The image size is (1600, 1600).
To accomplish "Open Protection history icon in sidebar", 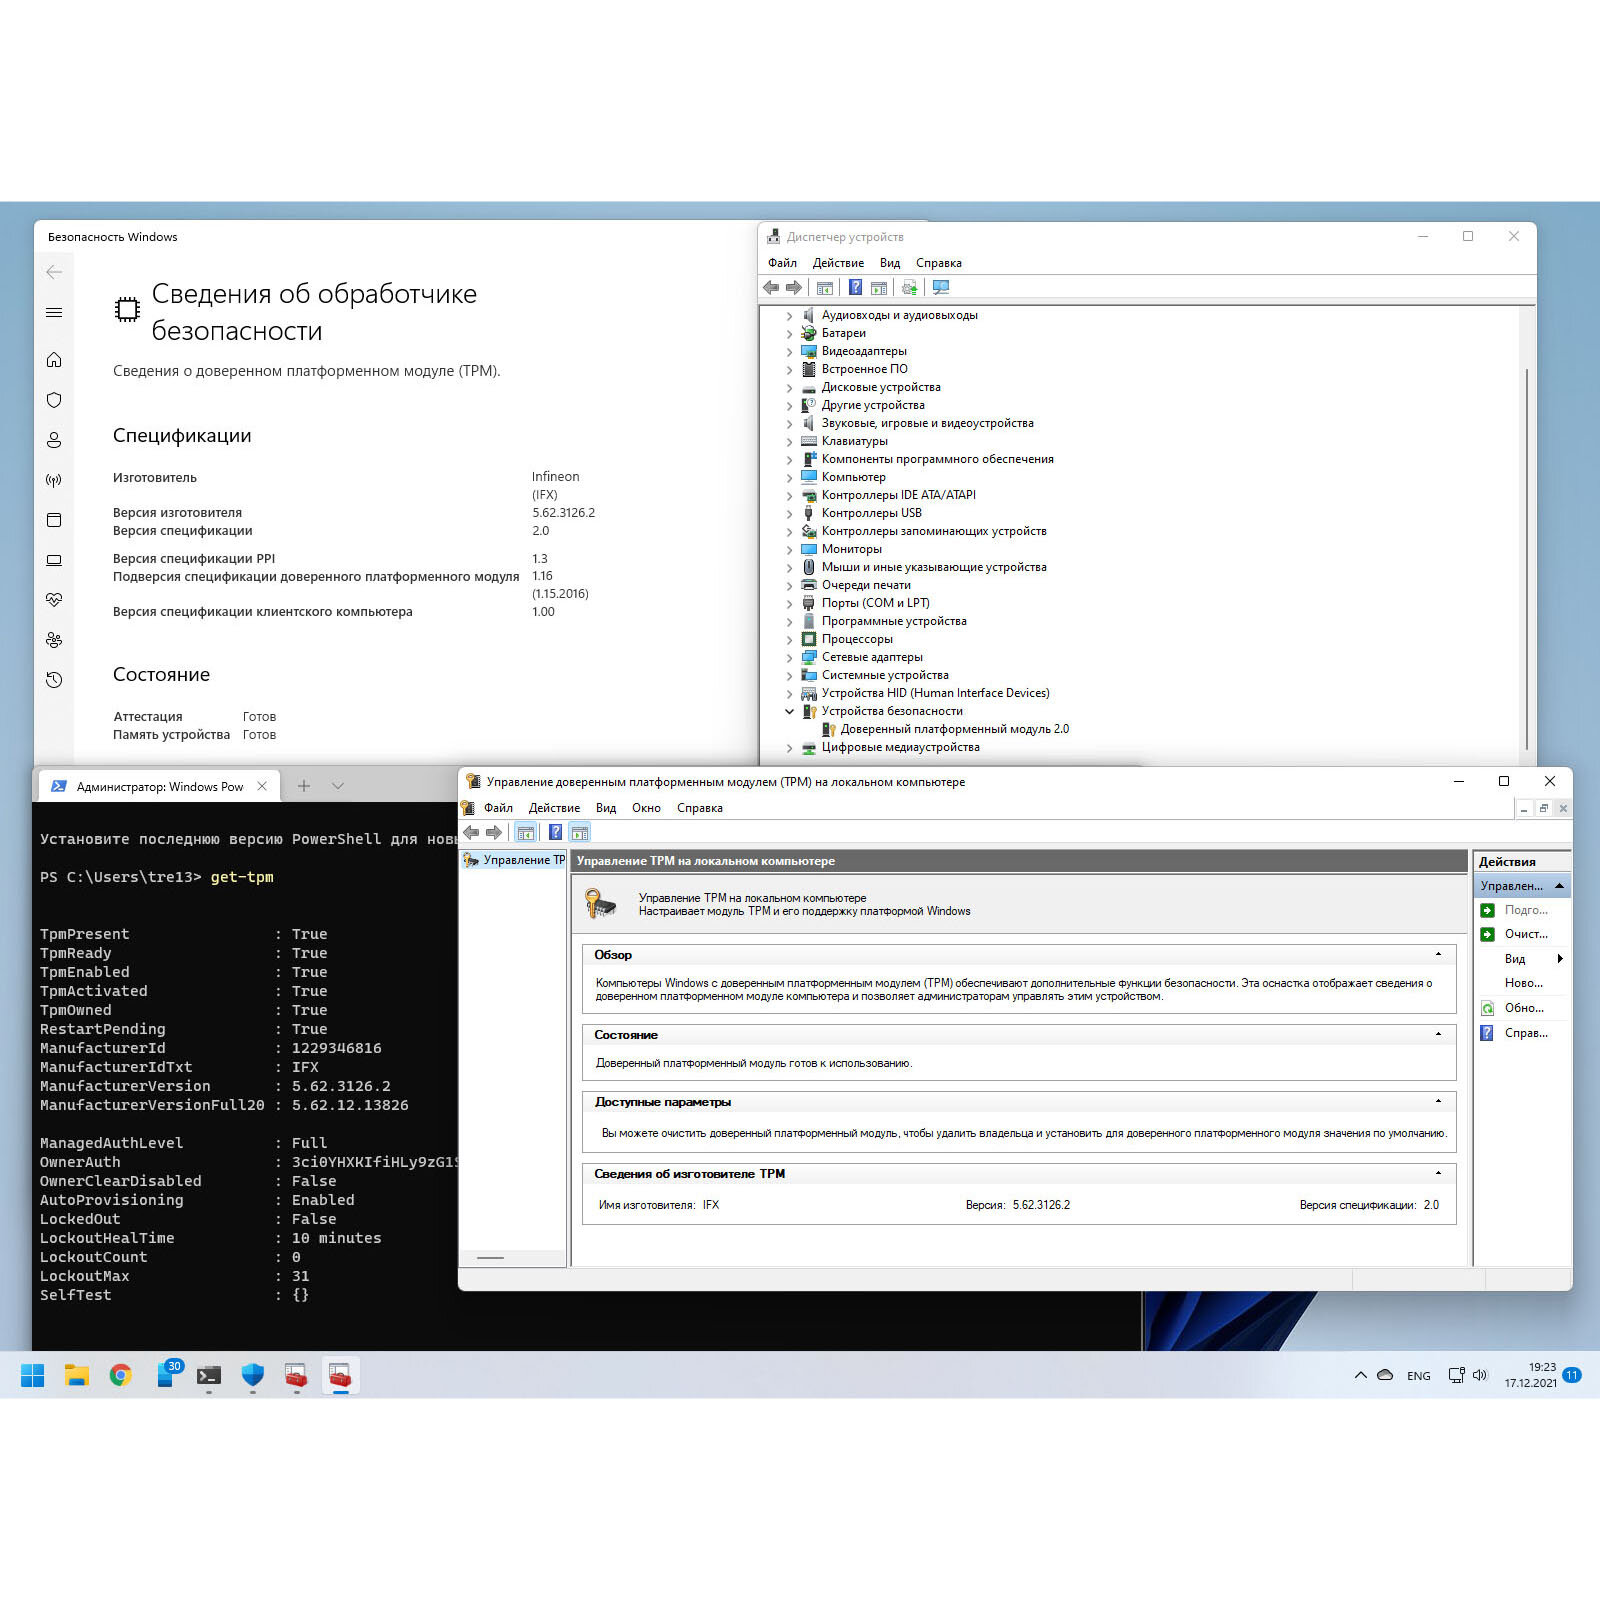I will tap(54, 680).
